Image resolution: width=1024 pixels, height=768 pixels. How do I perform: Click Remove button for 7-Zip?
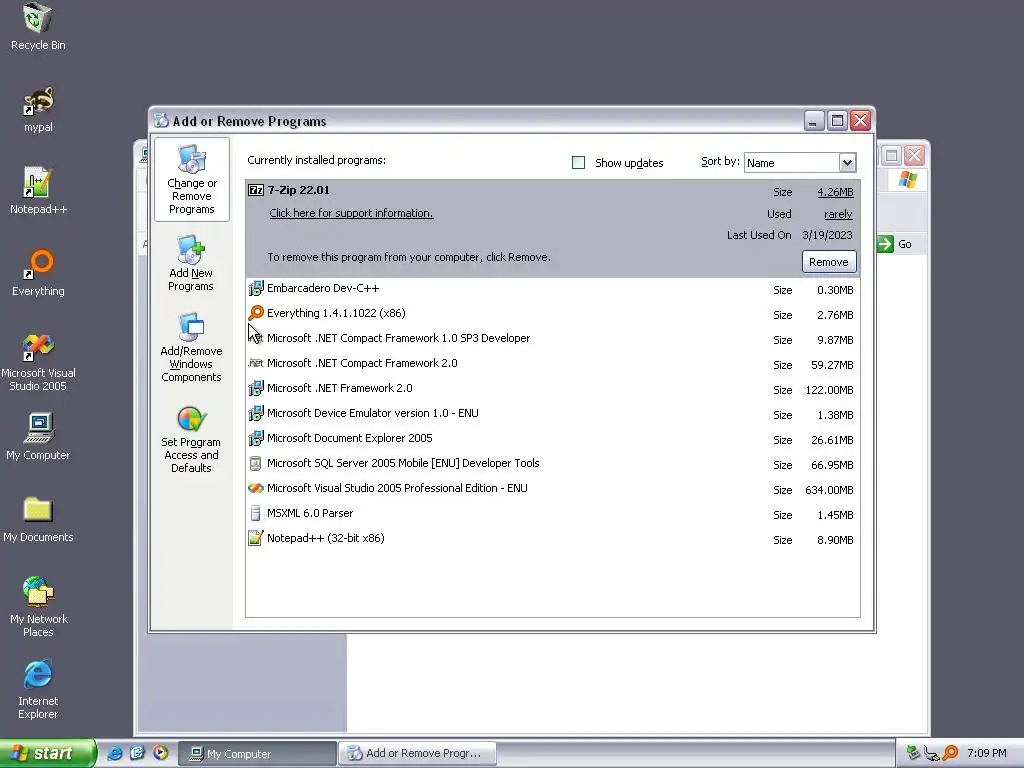(828, 262)
